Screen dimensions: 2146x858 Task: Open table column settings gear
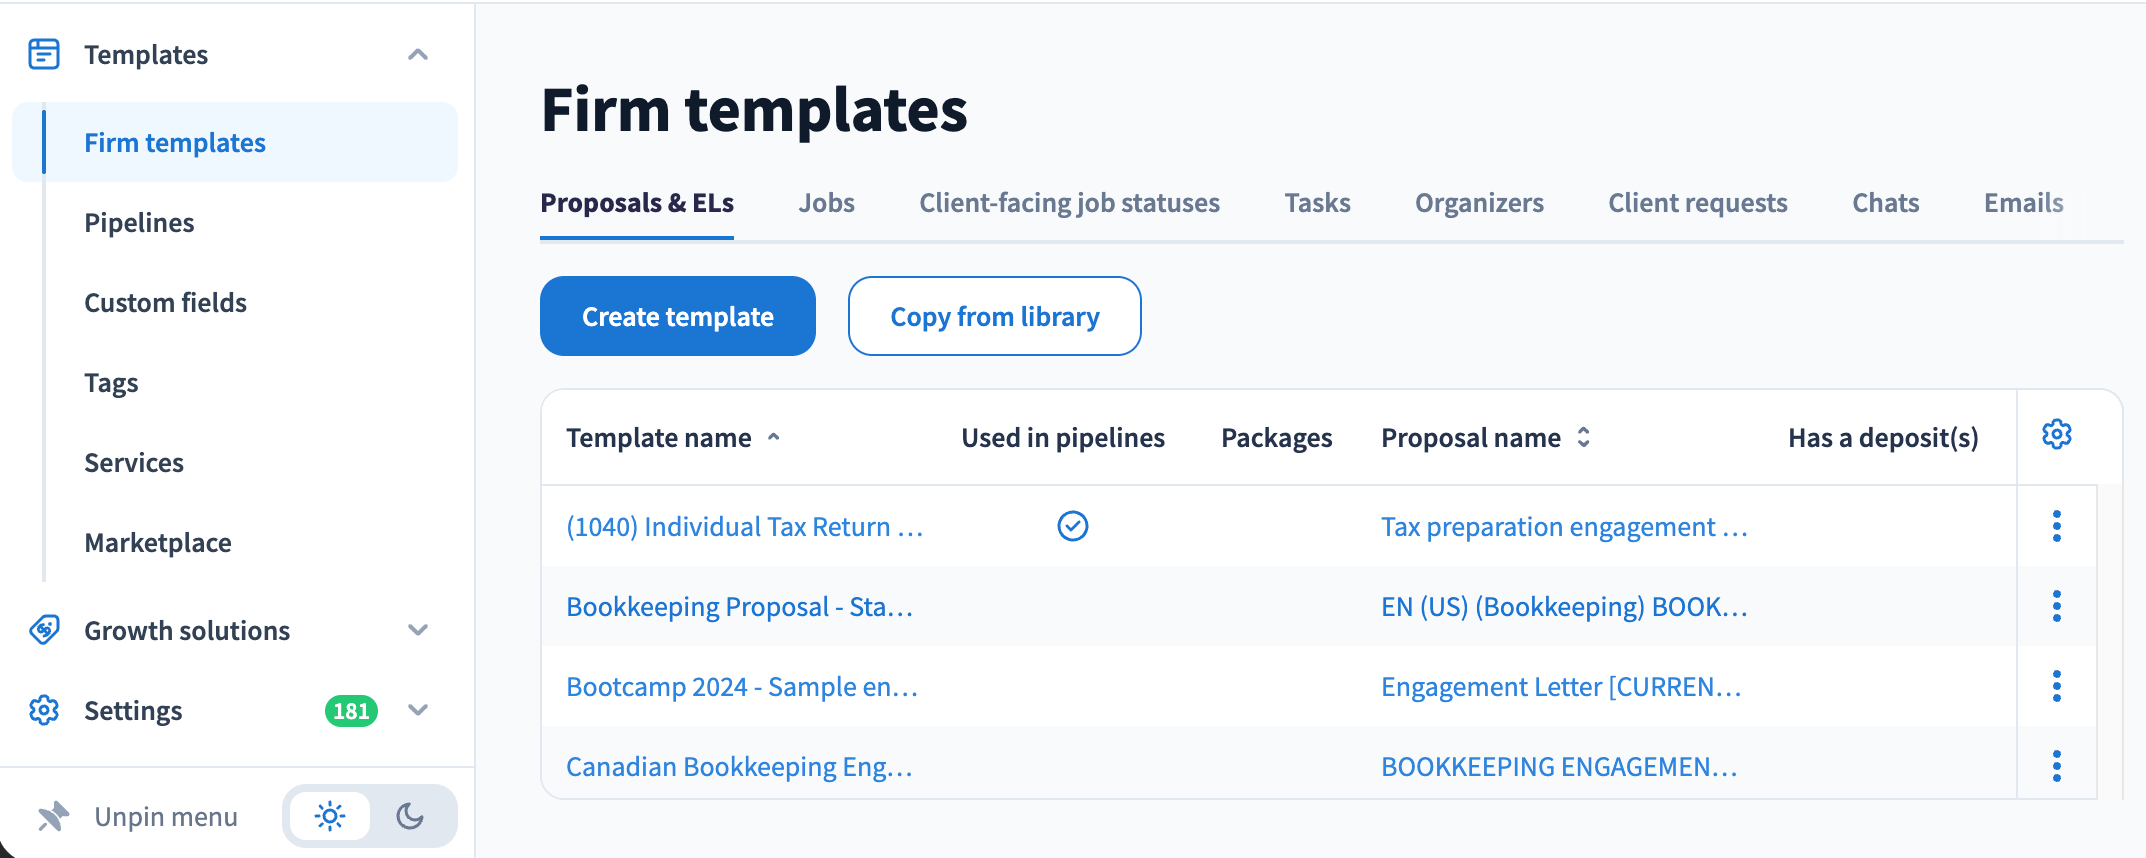pyautogui.click(x=2056, y=435)
